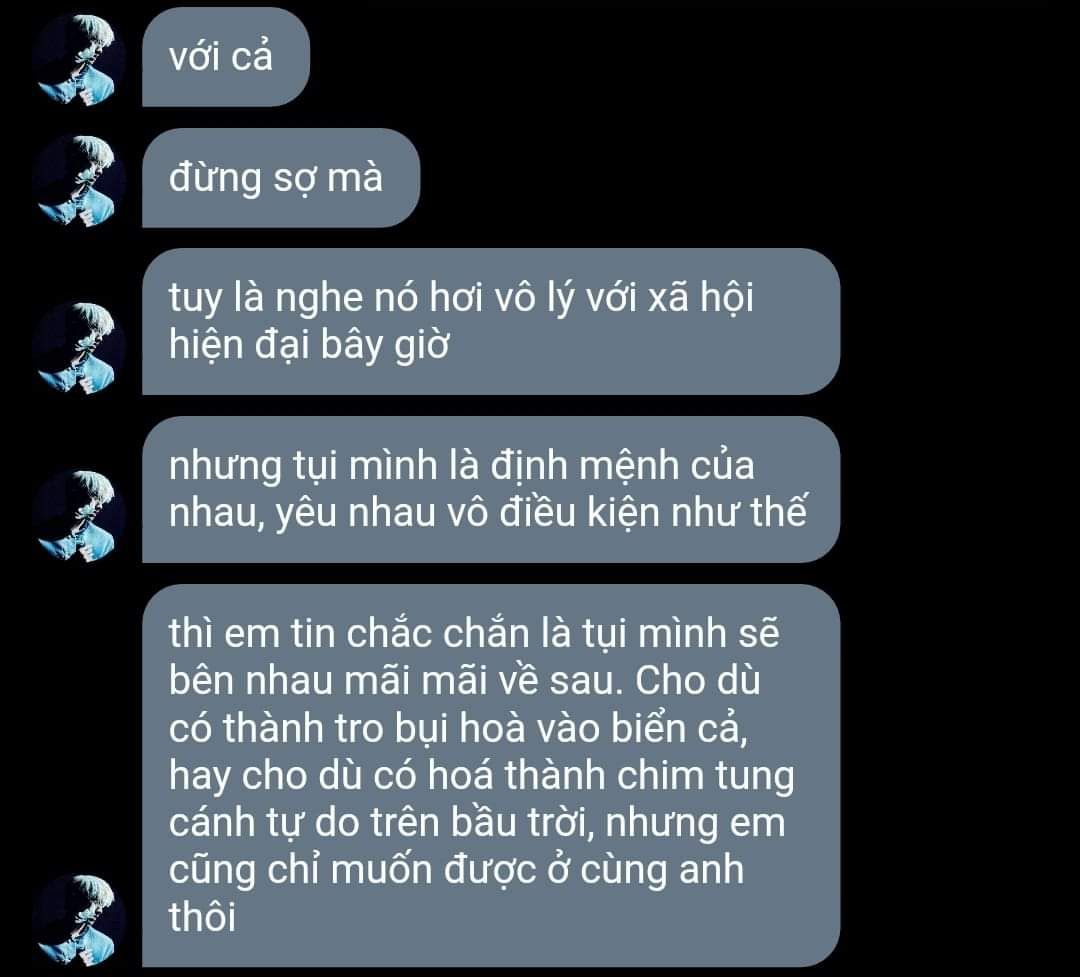The height and width of the screenshot is (977, 1080).
Task: Tap the avatar beside the "nhưng tụi mình" message
Action: click(x=79, y=517)
